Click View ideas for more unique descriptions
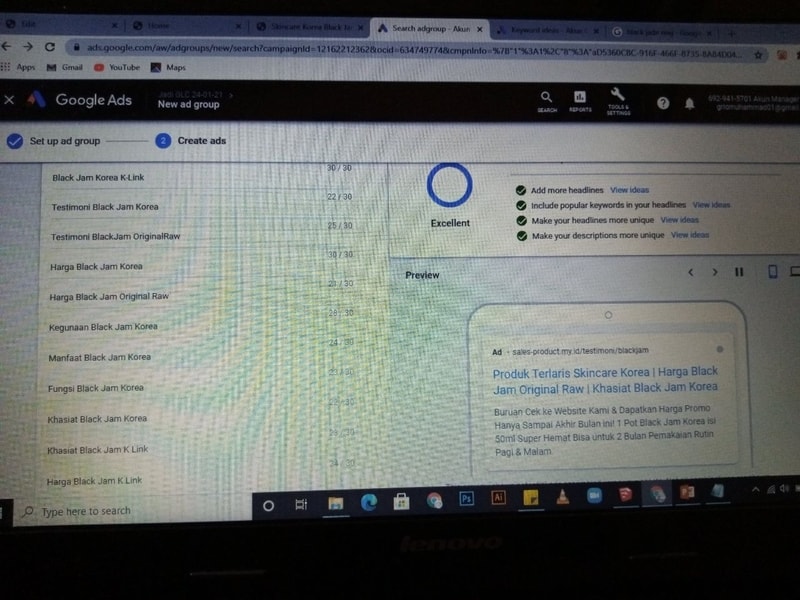 click(x=689, y=235)
